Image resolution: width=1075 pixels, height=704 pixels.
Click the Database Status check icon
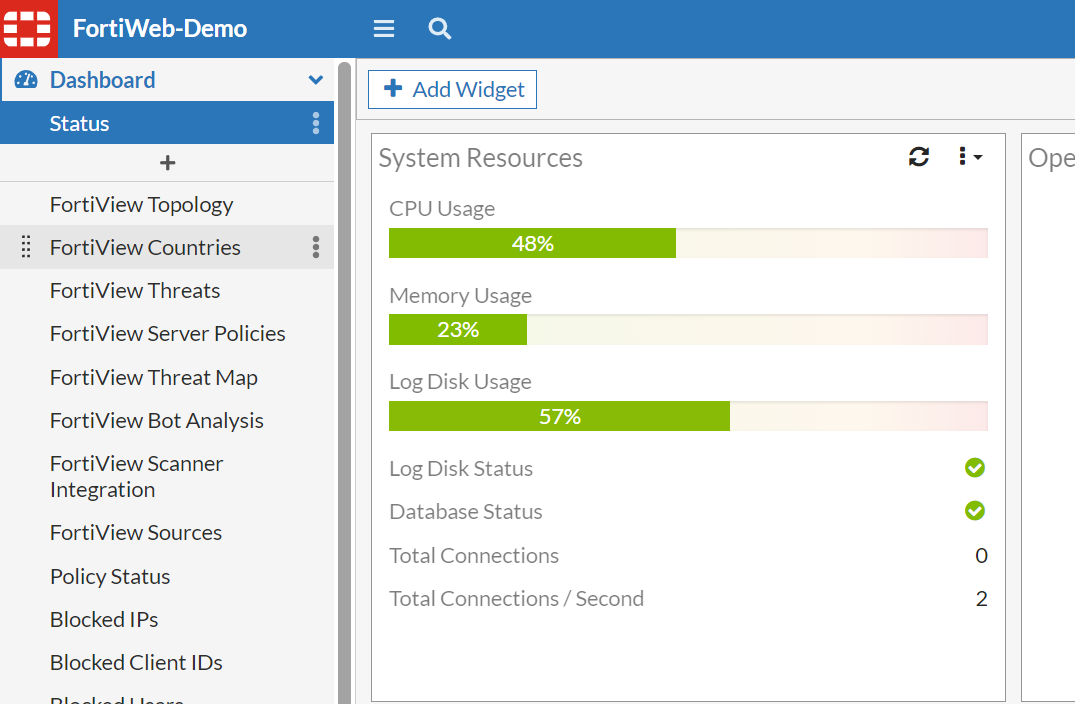(x=974, y=511)
